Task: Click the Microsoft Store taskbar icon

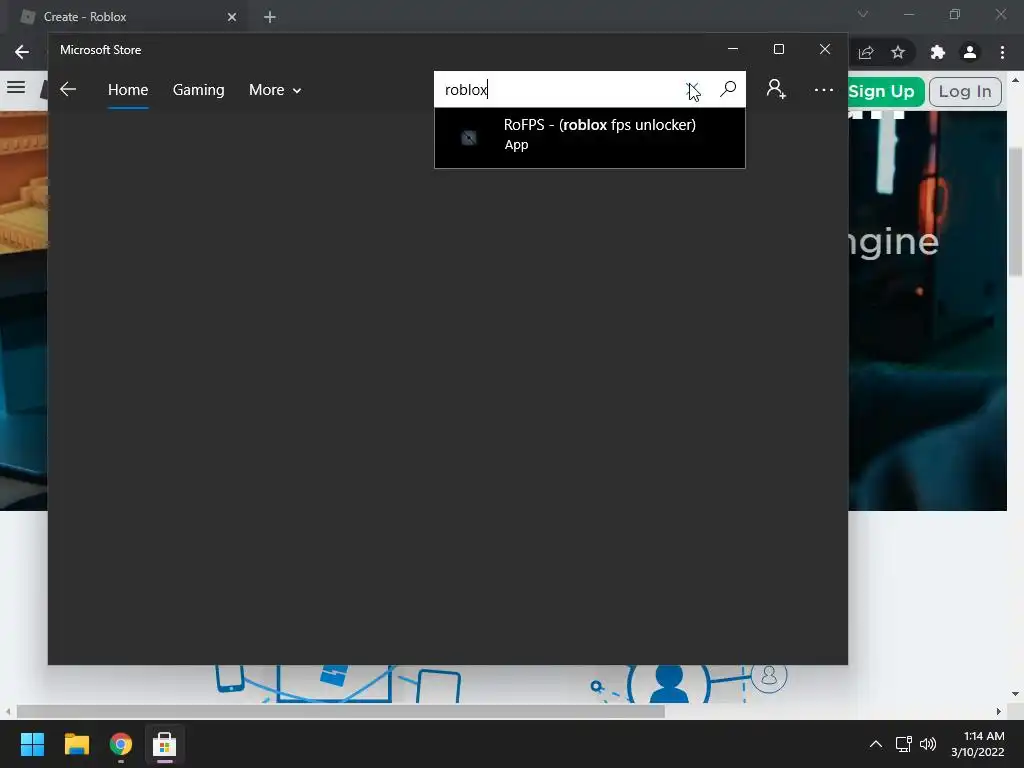Action: tap(165, 744)
